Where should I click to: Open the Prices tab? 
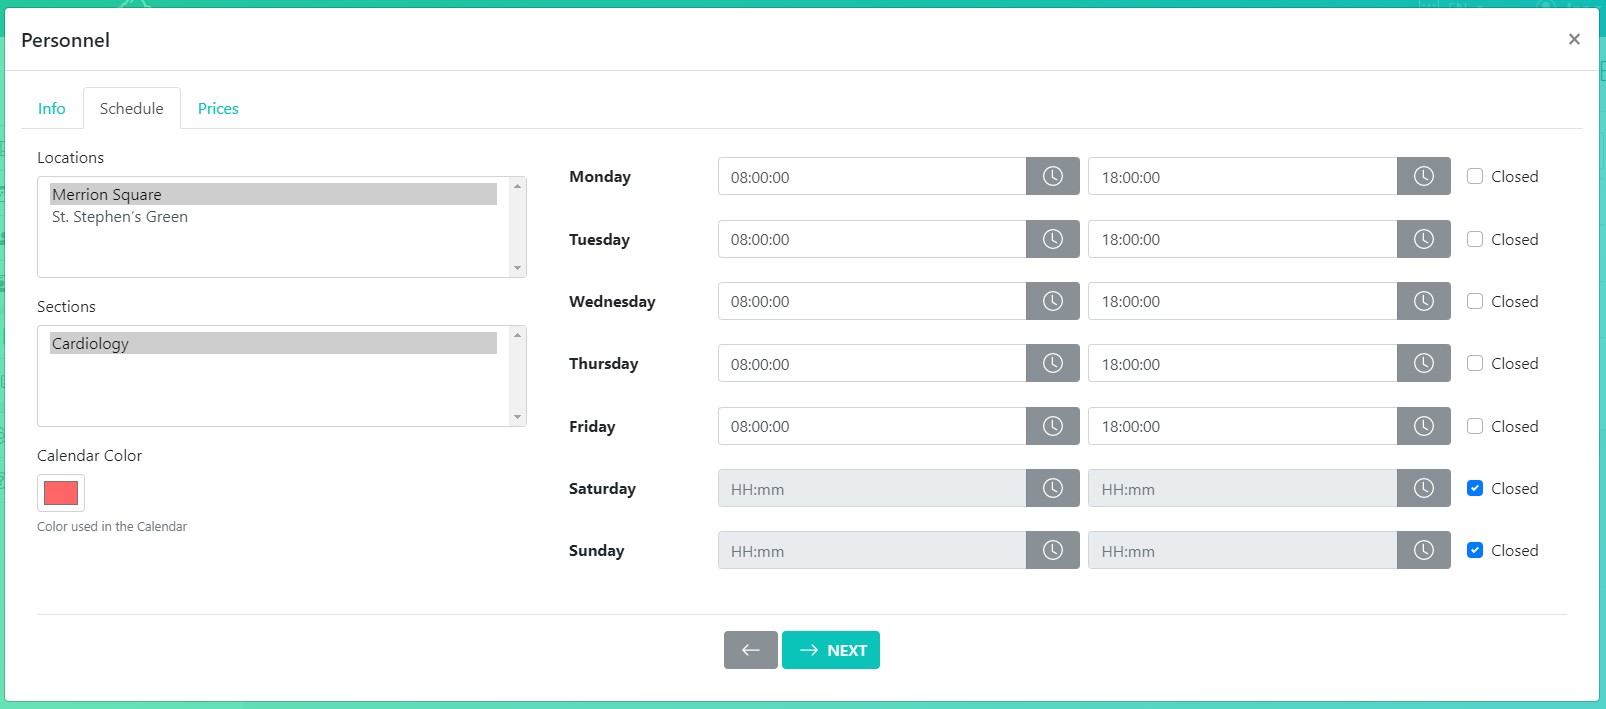[218, 108]
